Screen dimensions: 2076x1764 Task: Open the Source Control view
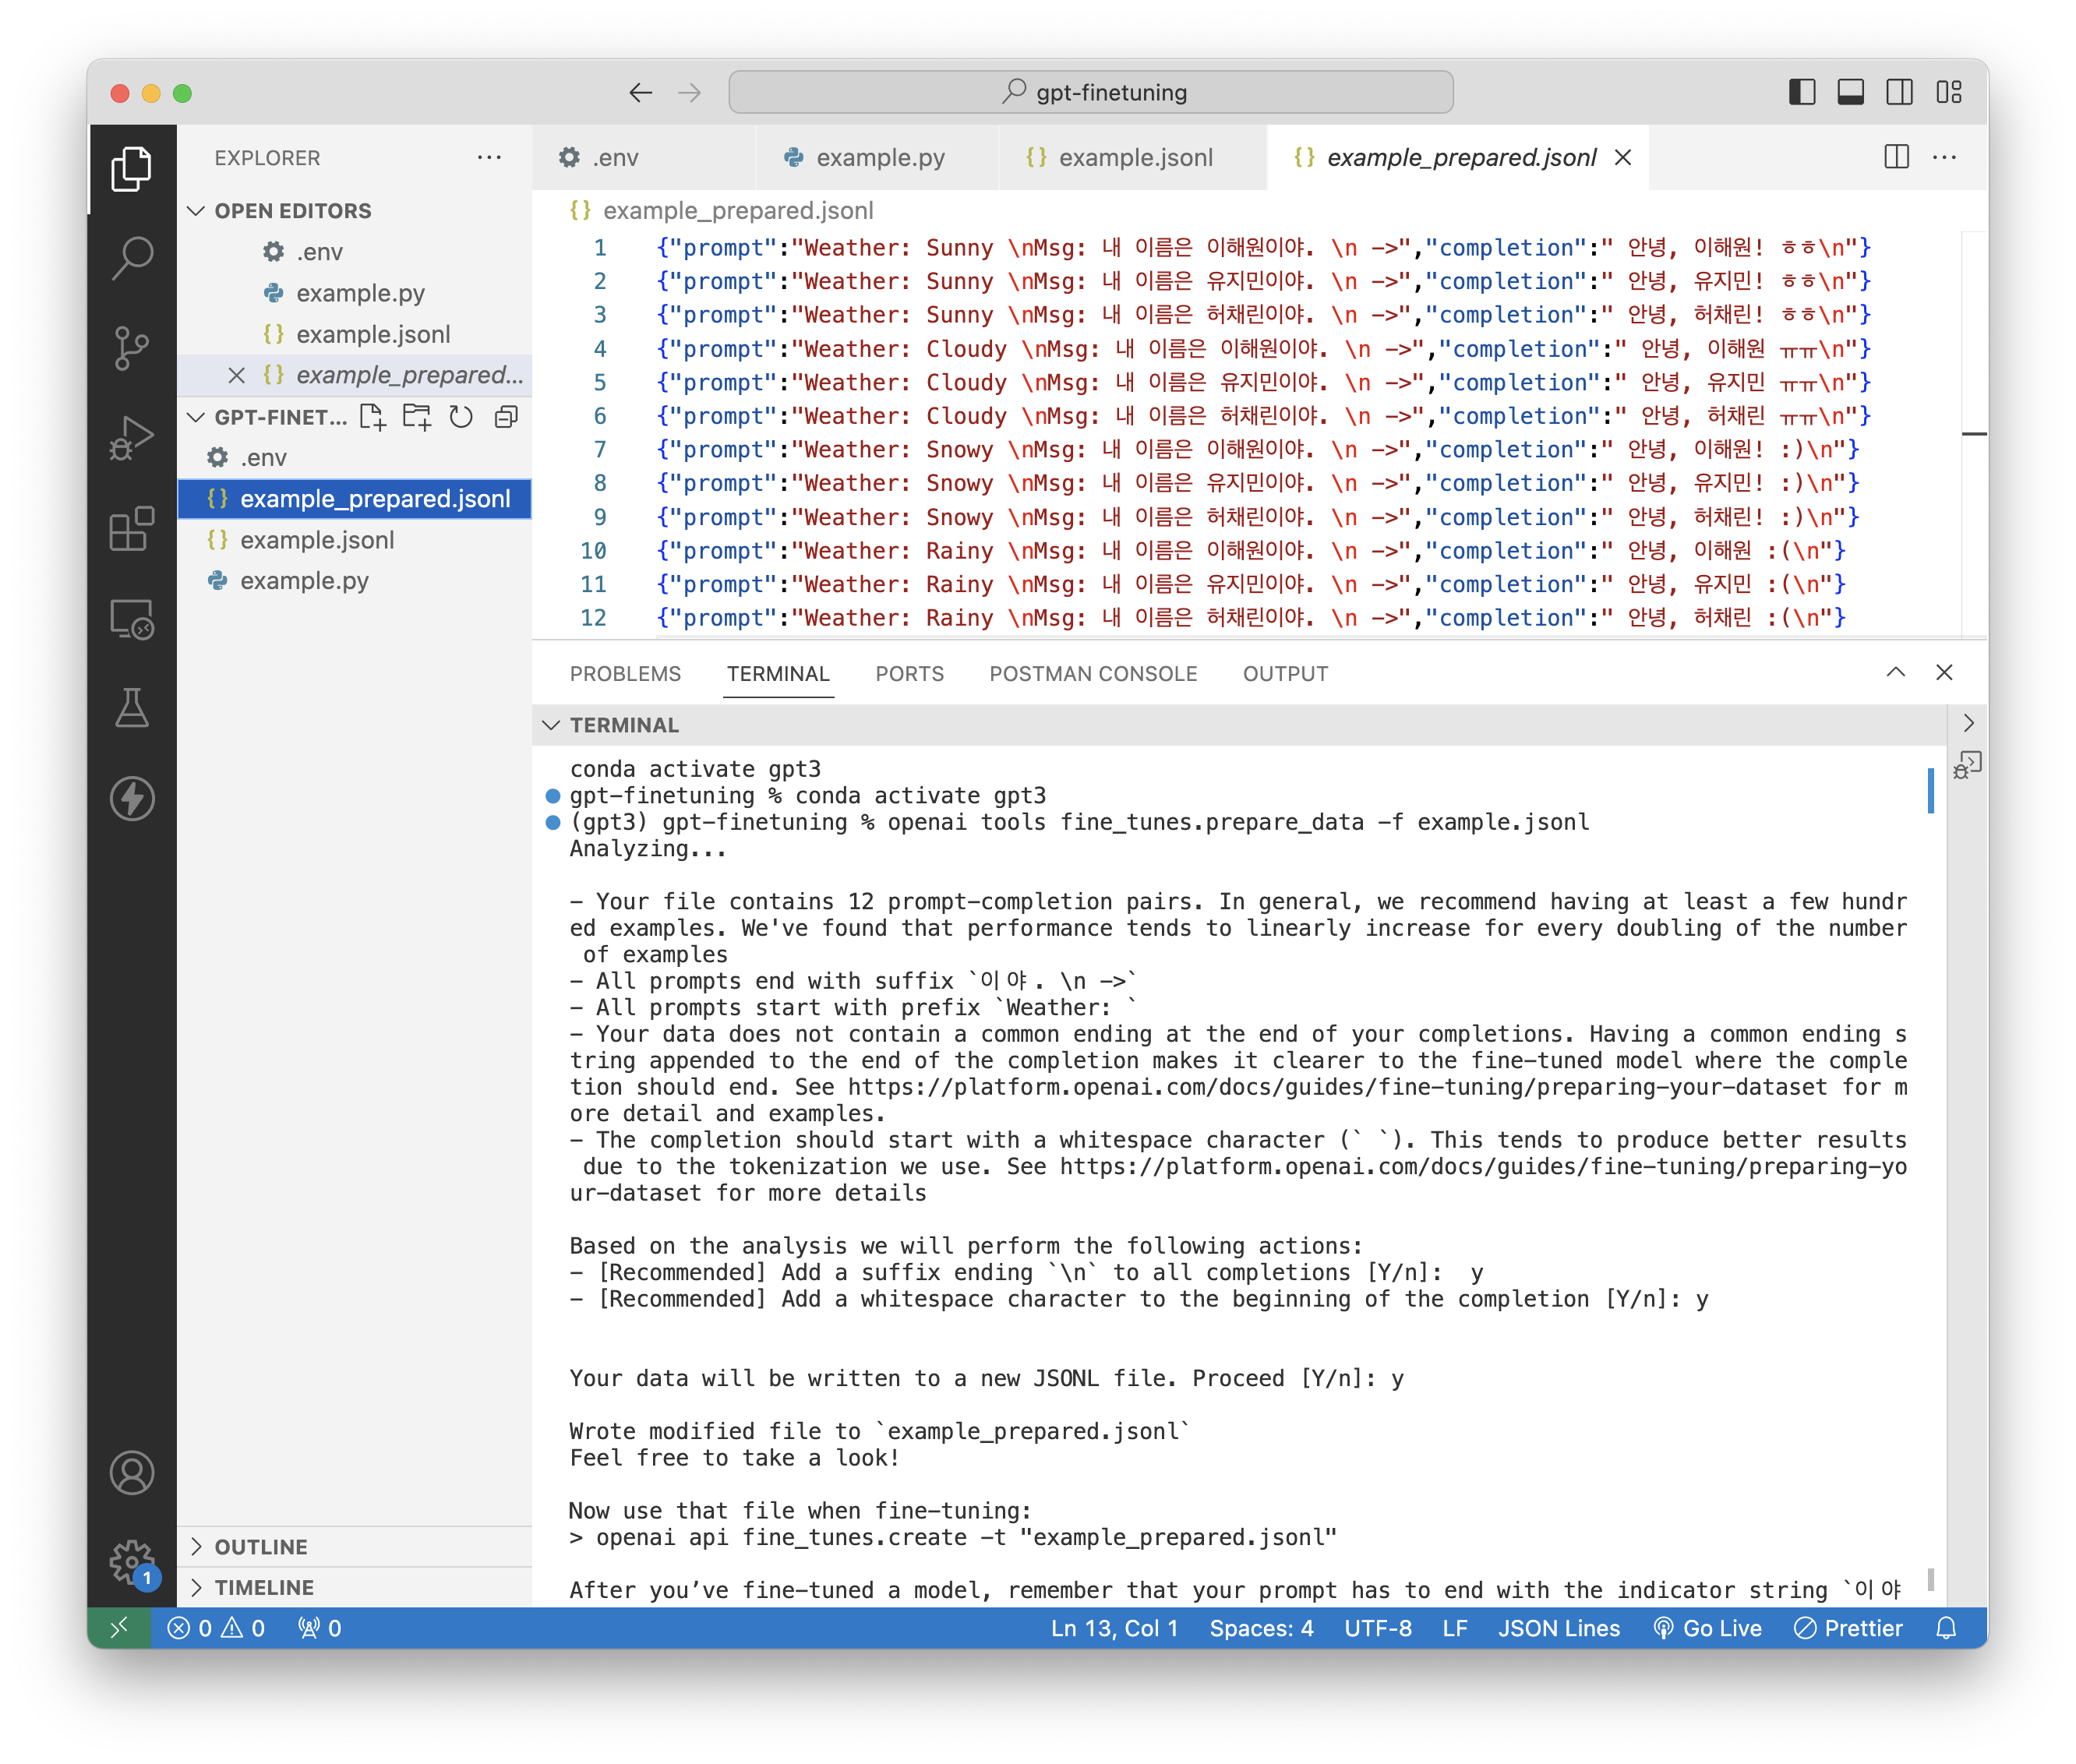pyautogui.click(x=132, y=348)
